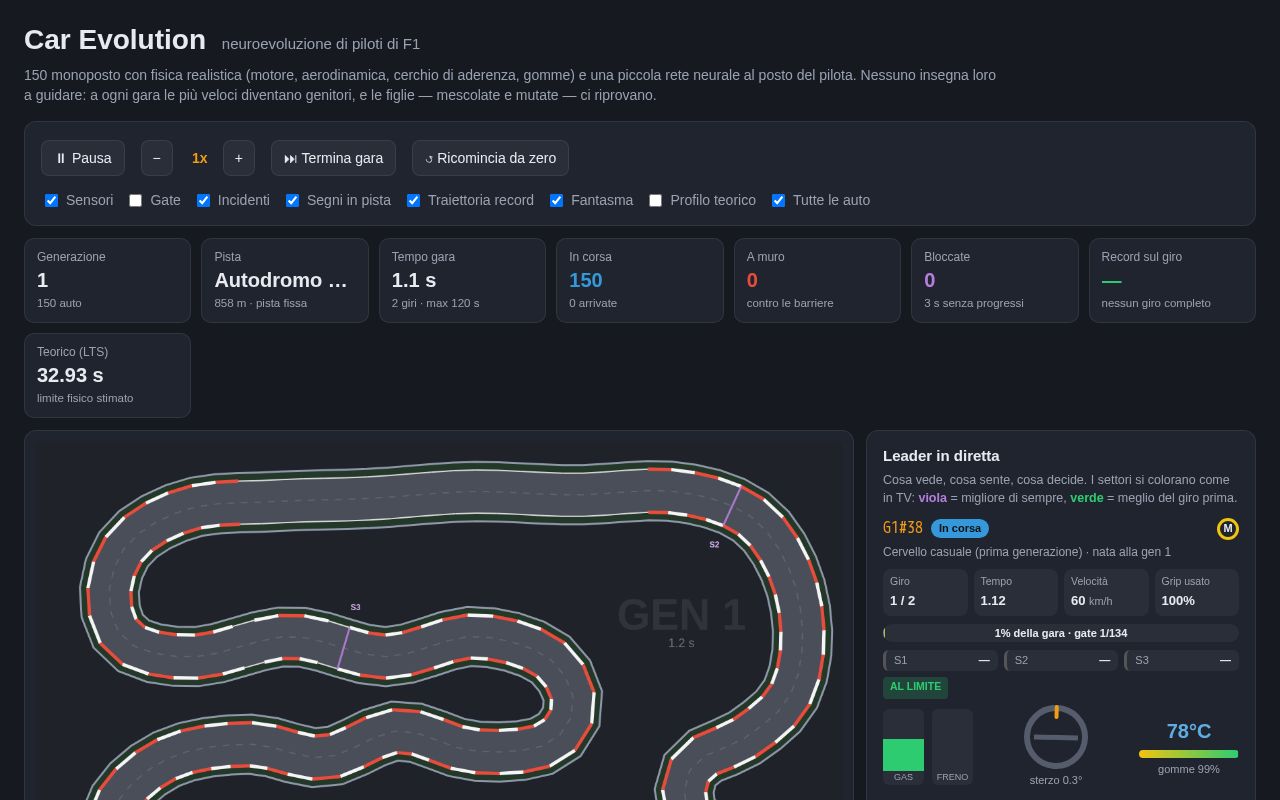Click the S1 sector time box
Image resolution: width=1280 pixels, height=800 pixels.
tap(940, 660)
